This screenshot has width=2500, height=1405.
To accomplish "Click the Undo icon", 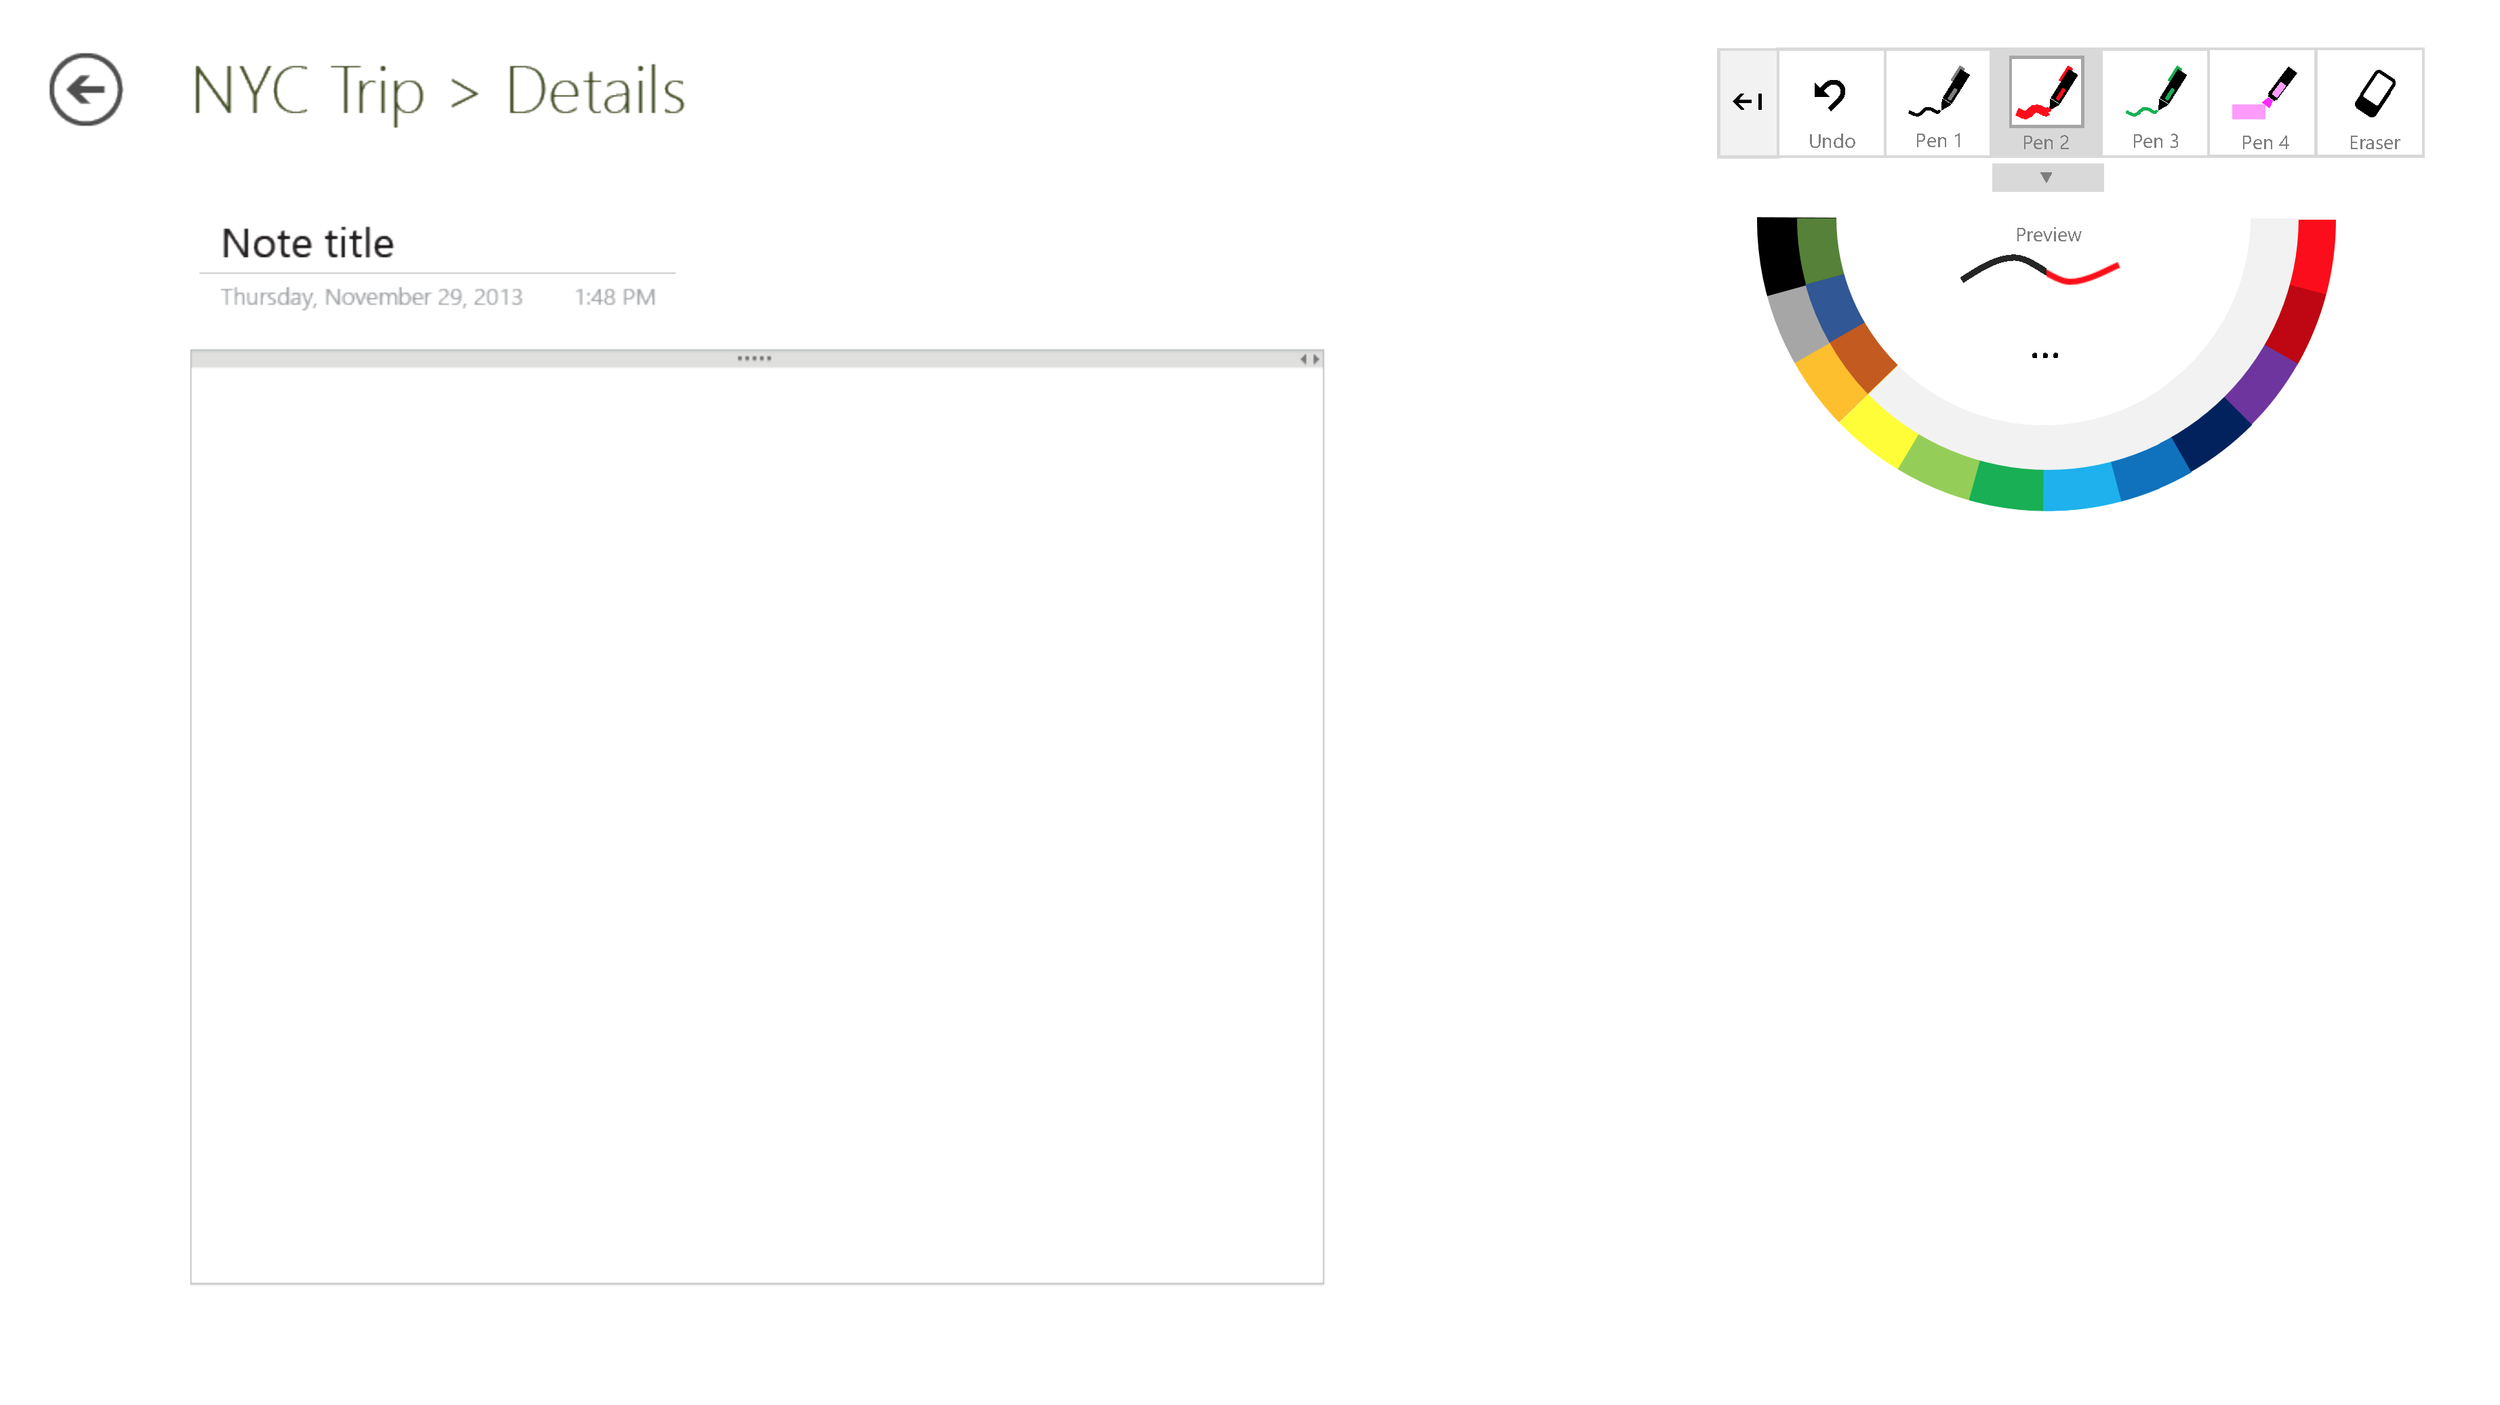I will point(1830,95).
